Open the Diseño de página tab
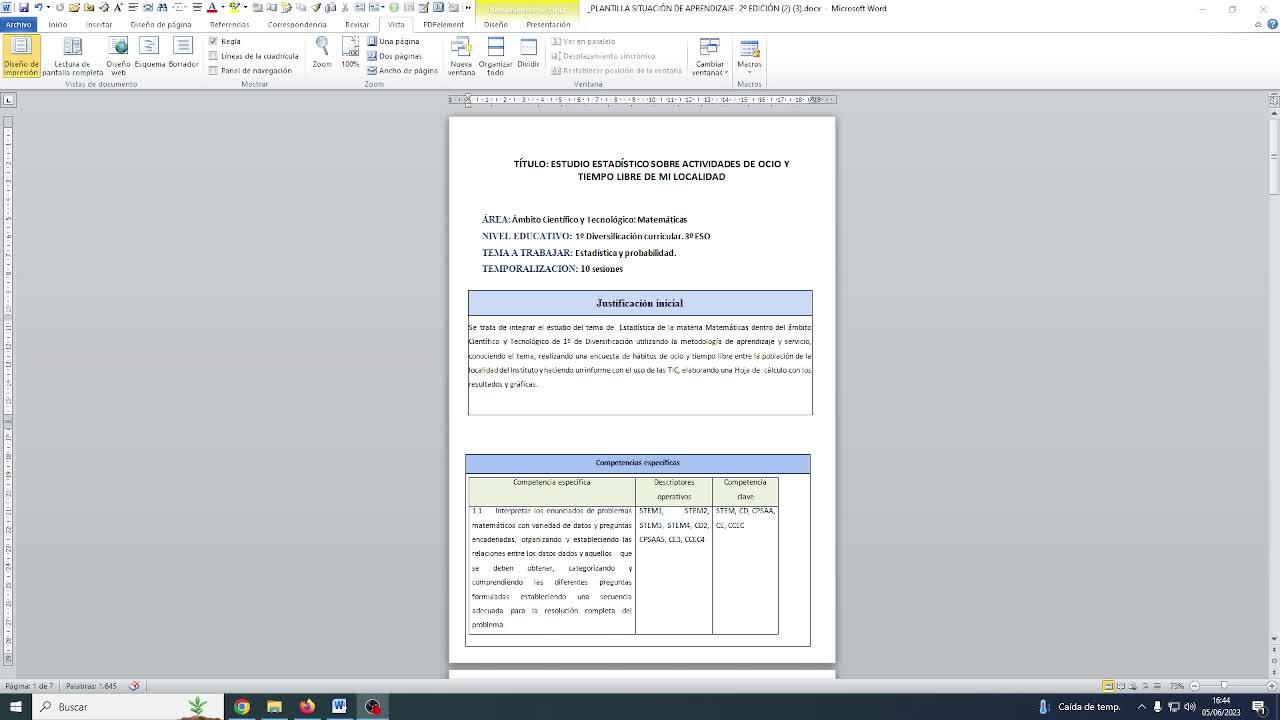 pos(161,24)
